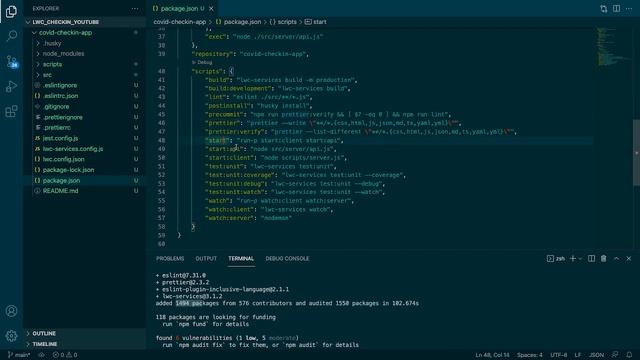The image size is (640, 360).
Task: Maximize the panel size with chevron up
Action: pyautogui.click(x=616, y=258)
